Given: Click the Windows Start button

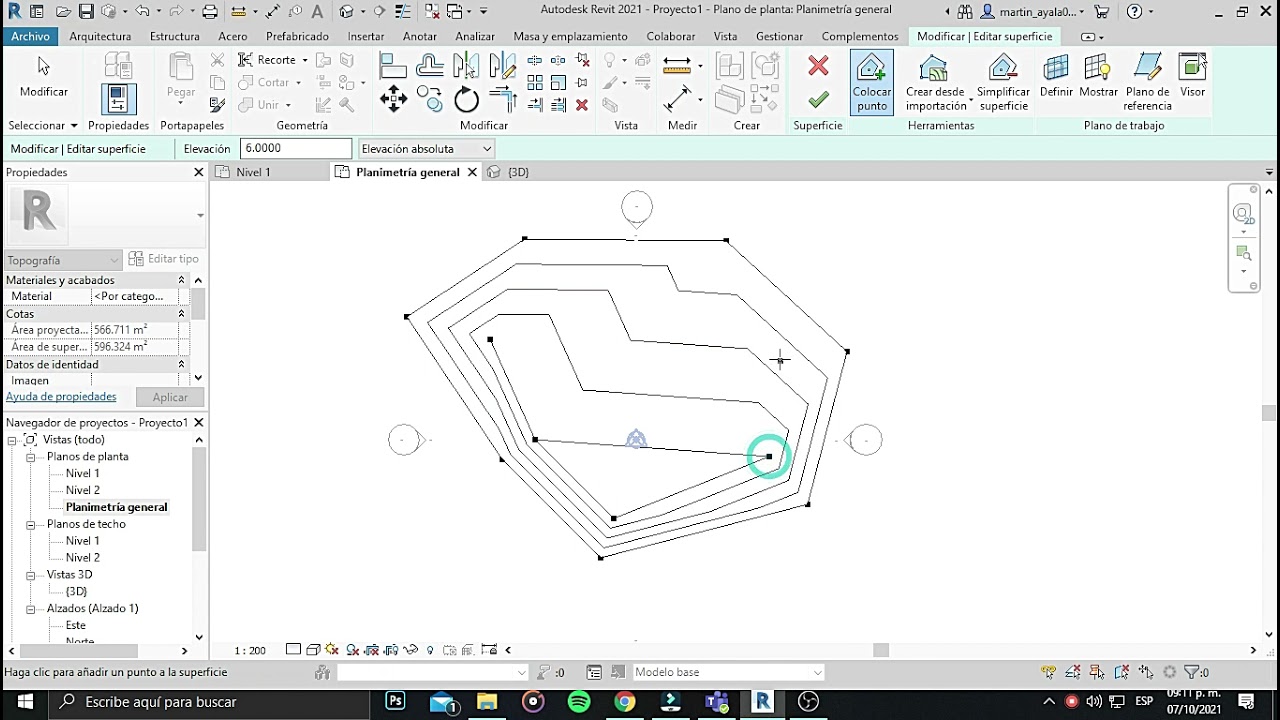Looking at the screenshot, I should point(25,702).
